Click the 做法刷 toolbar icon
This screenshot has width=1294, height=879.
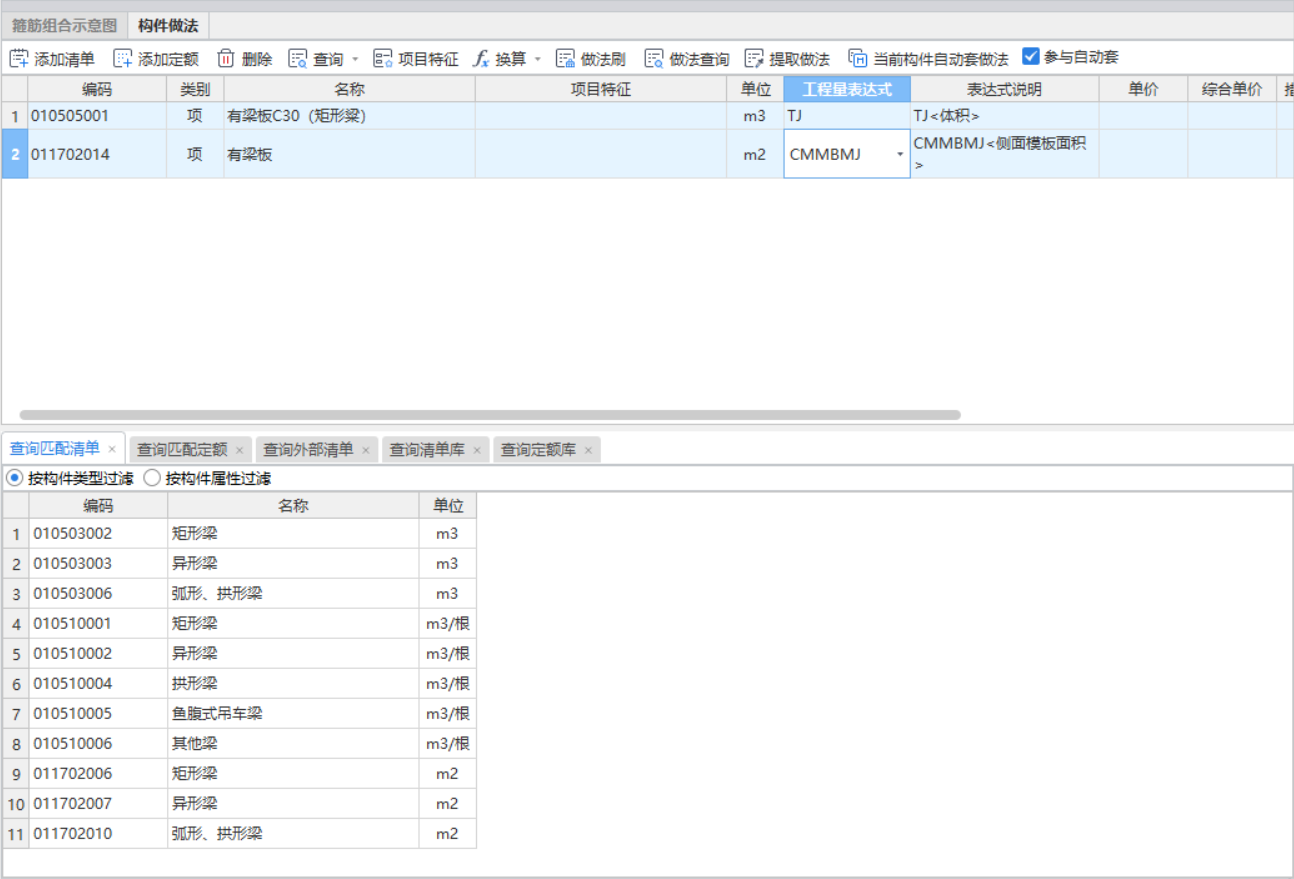pyautogui.click(x=566, y=59)
